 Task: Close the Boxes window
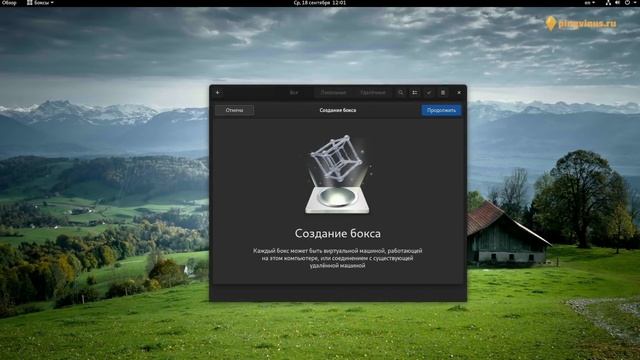[459, 93]
